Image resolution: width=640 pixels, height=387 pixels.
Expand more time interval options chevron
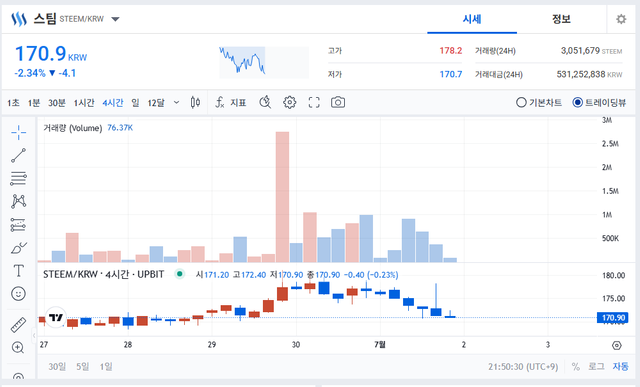point(176,102)
